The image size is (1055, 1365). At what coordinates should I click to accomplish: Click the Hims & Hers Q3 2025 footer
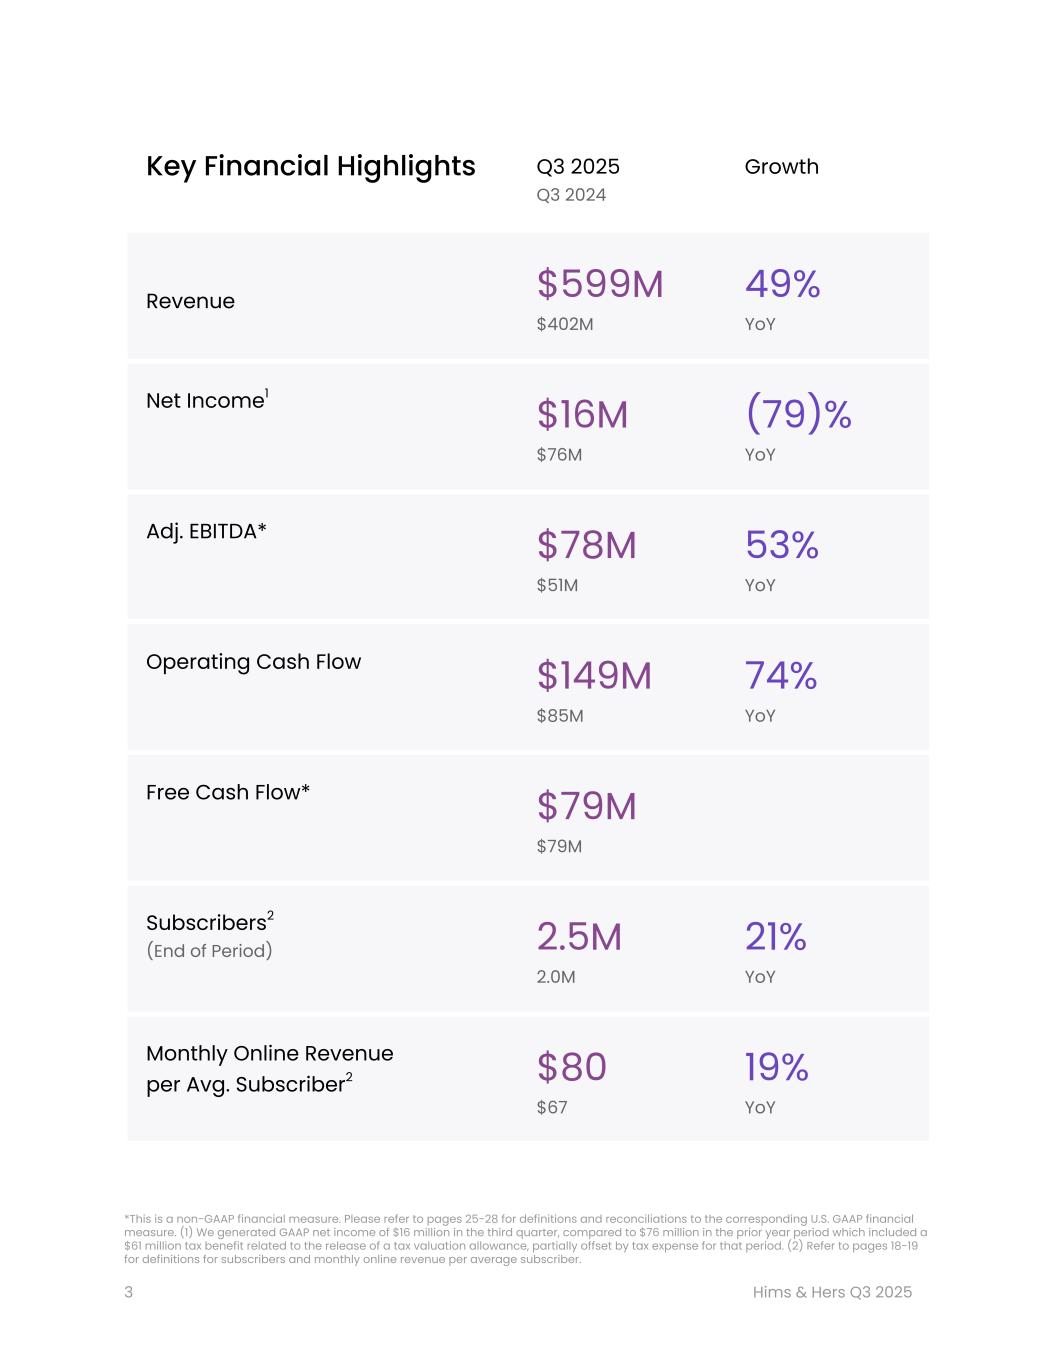832,1292
